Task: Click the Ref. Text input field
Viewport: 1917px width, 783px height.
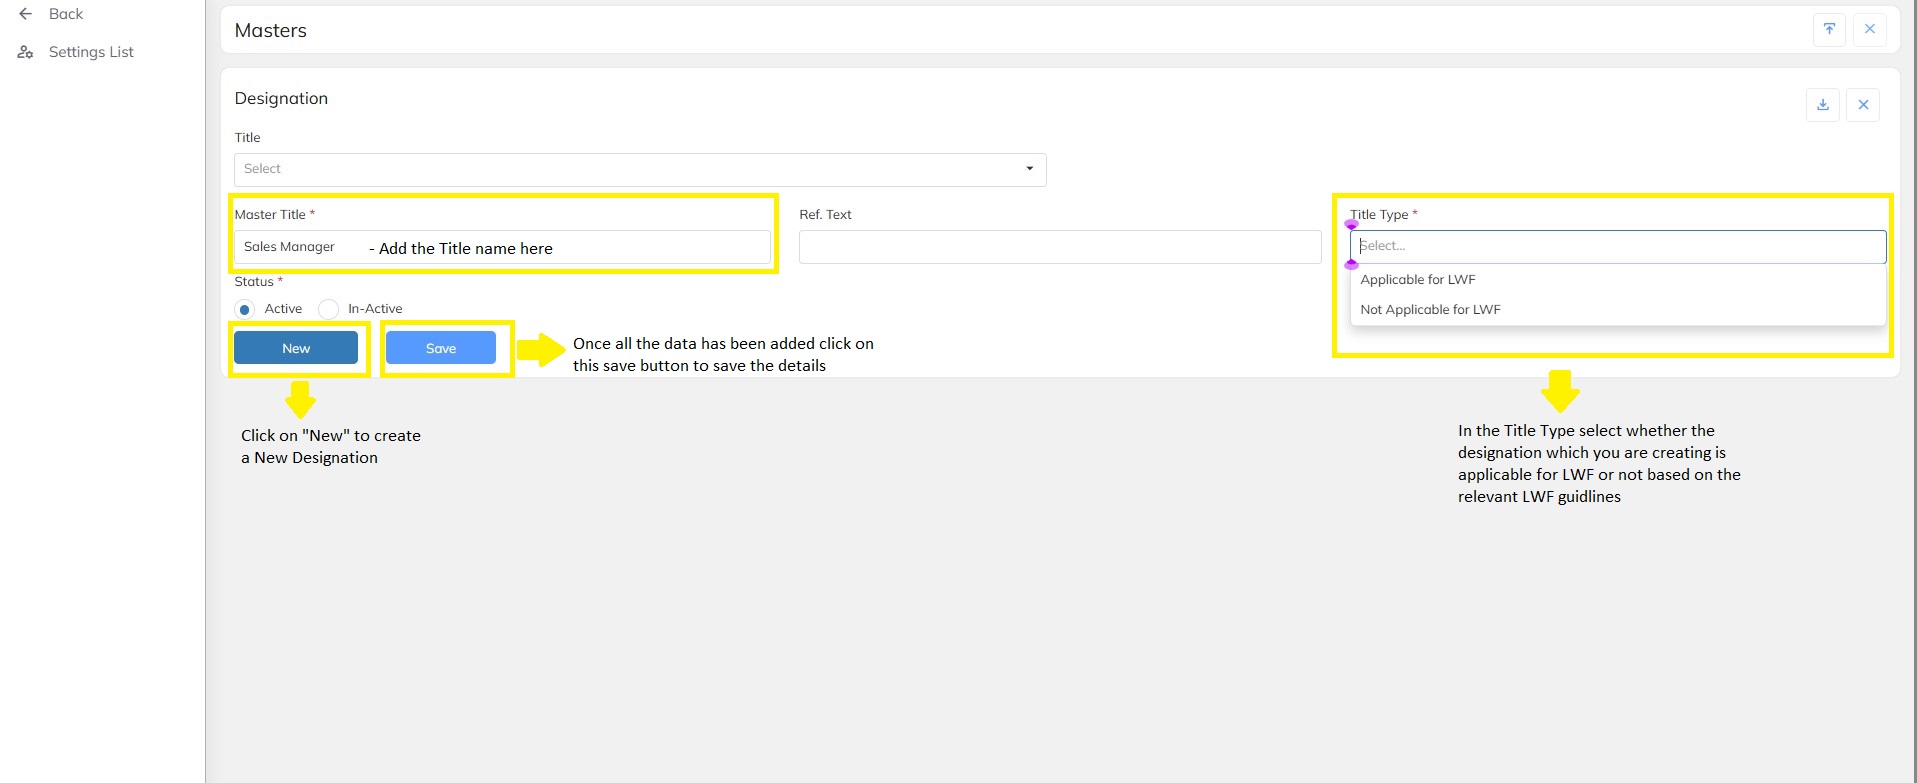Action: click(x=1060, y=247)
